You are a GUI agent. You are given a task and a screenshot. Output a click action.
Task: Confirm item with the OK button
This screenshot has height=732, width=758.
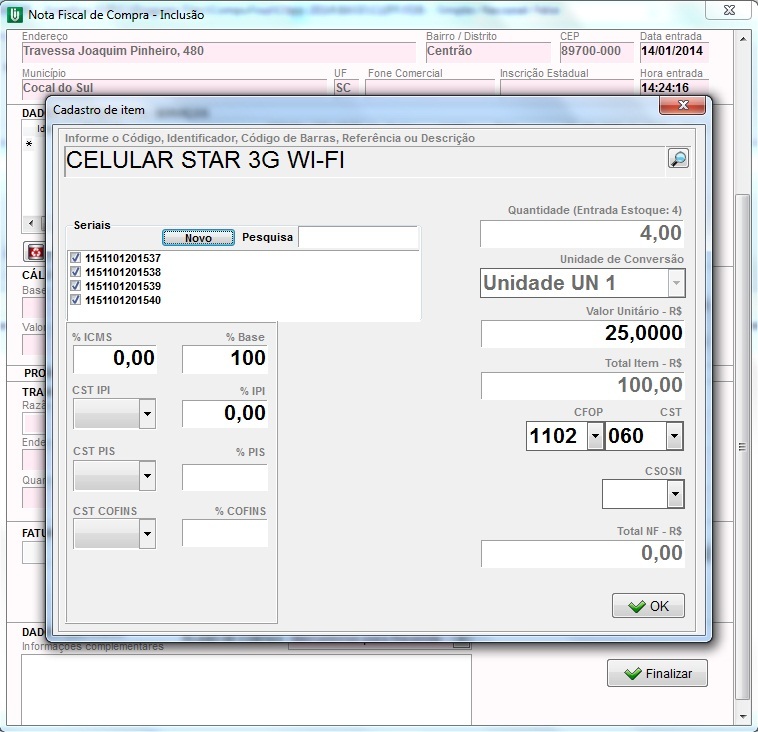coord(648,606)
